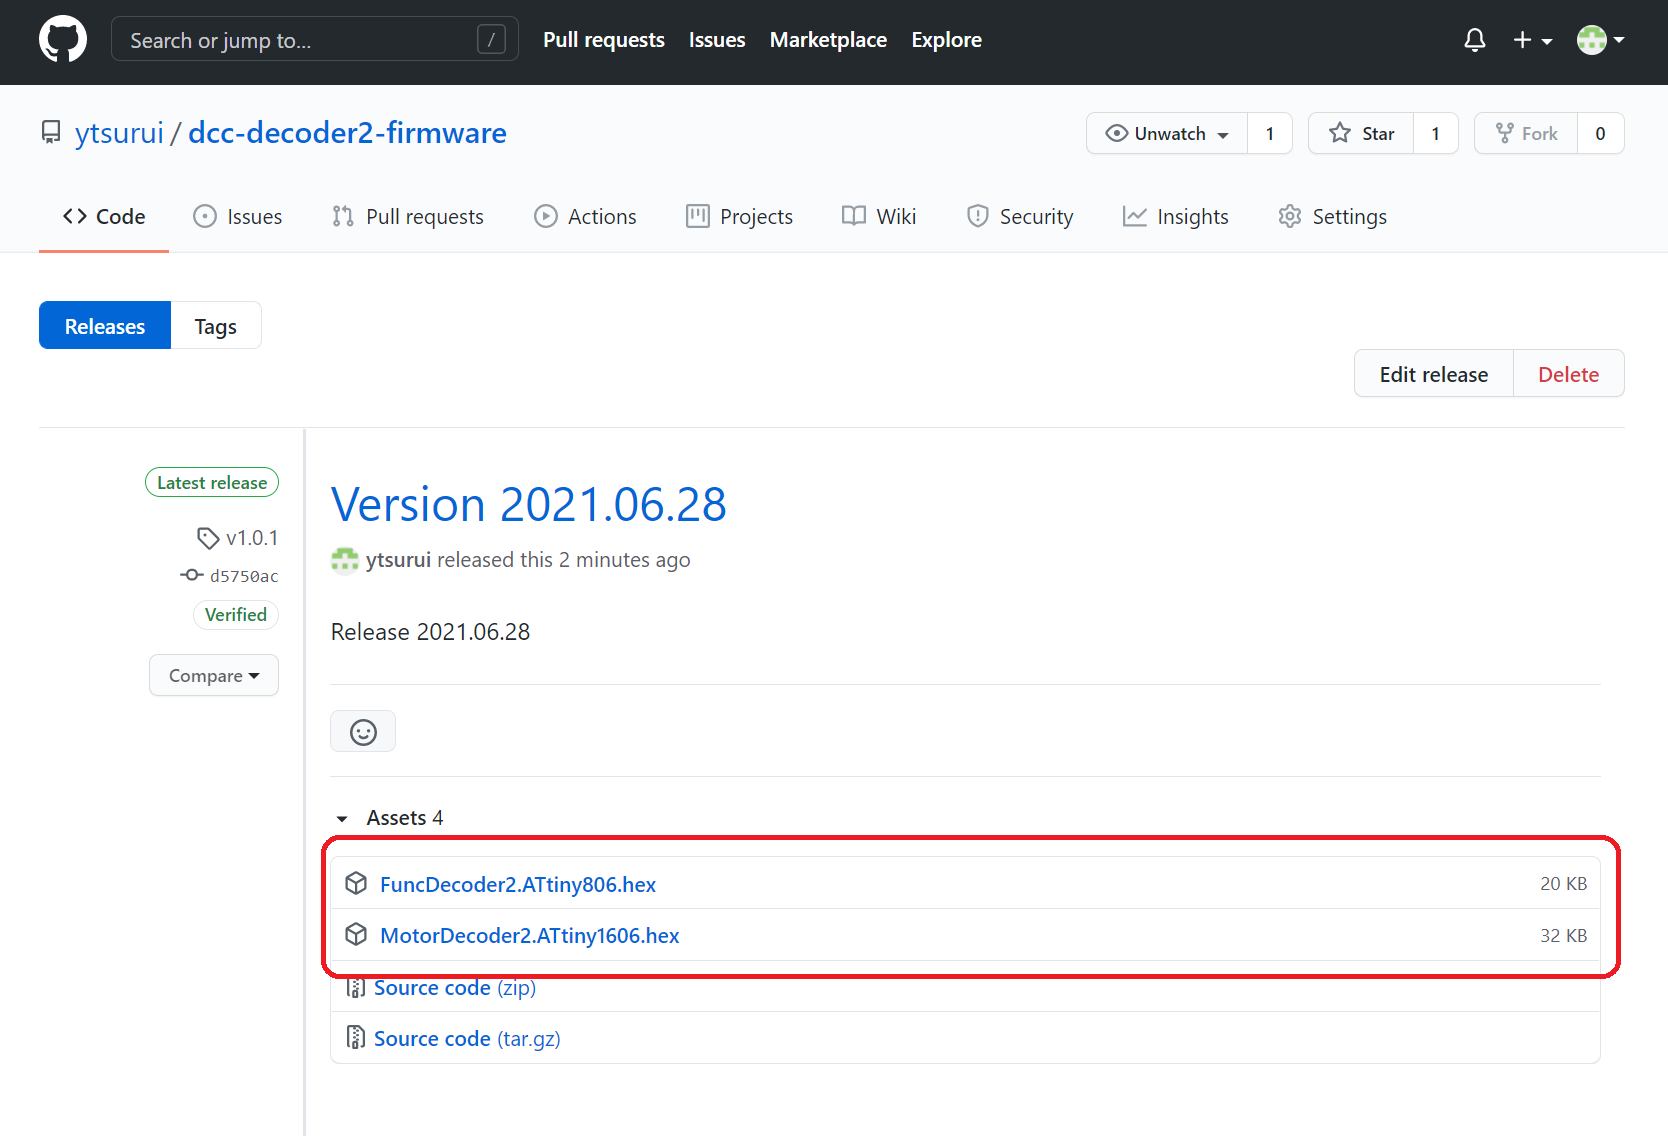The height and width of the screenshot is (1141, 1668).
Task: Click the commit d5750ac icon link
Action: point(192,575)
